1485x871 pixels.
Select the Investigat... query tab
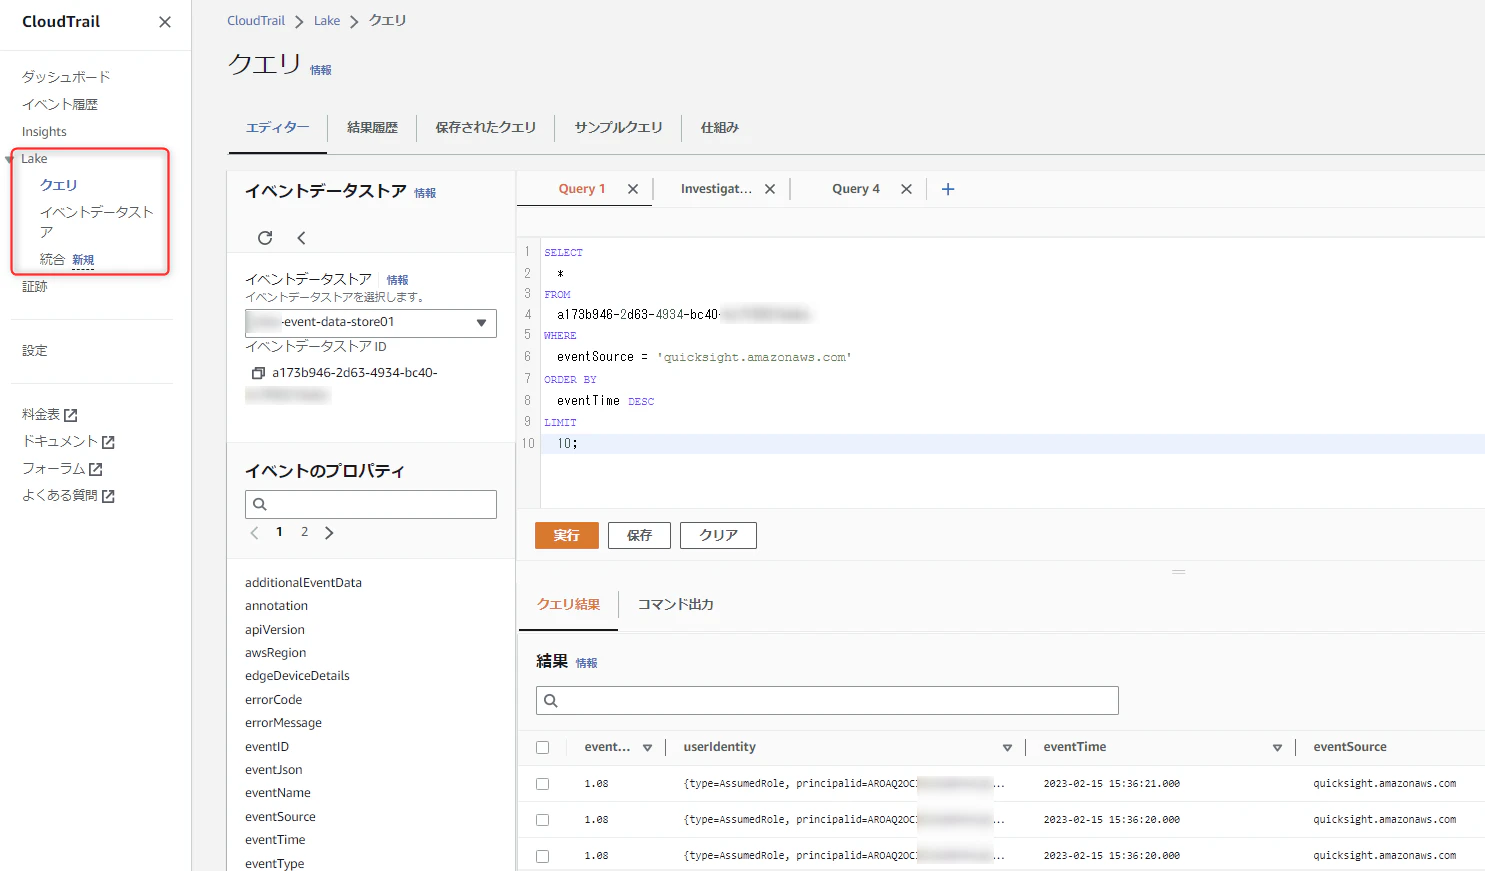716,189
